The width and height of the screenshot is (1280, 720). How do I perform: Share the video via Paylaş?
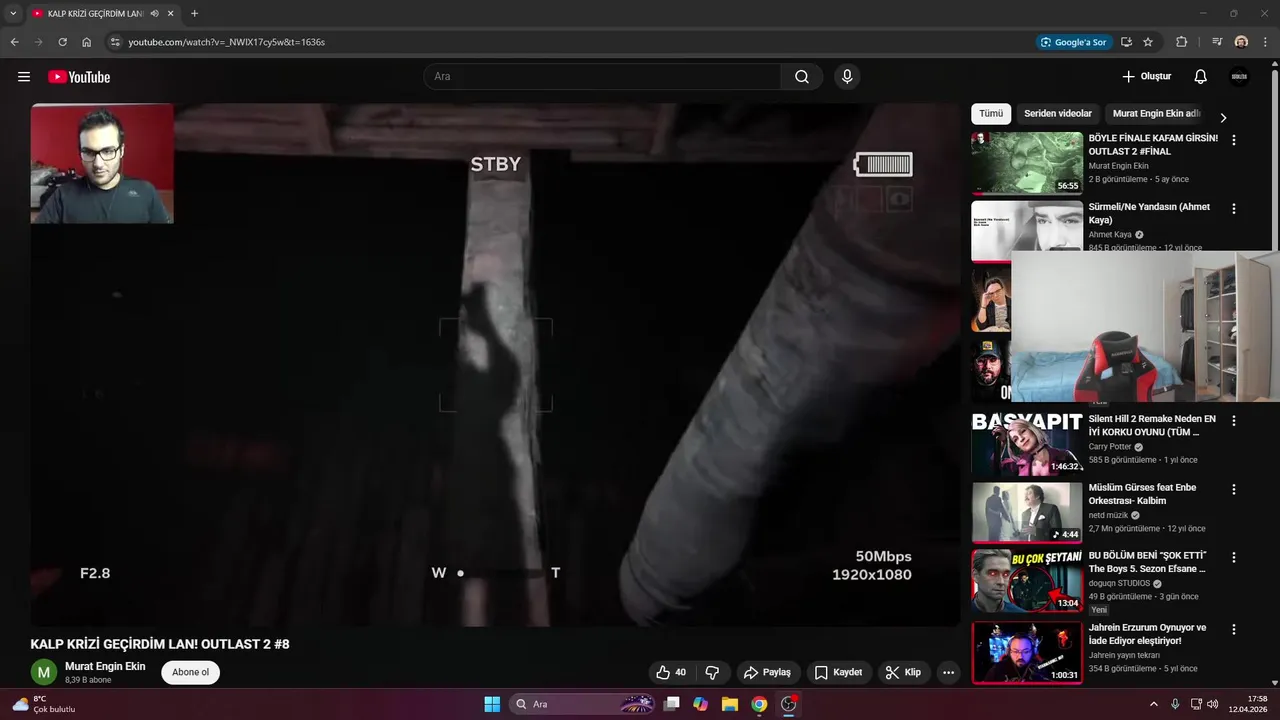click(x=767, y=672)
